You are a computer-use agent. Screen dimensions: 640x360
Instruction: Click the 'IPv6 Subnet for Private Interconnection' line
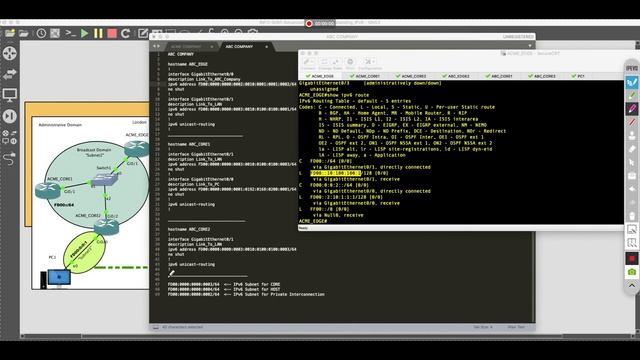pos(246,294)
